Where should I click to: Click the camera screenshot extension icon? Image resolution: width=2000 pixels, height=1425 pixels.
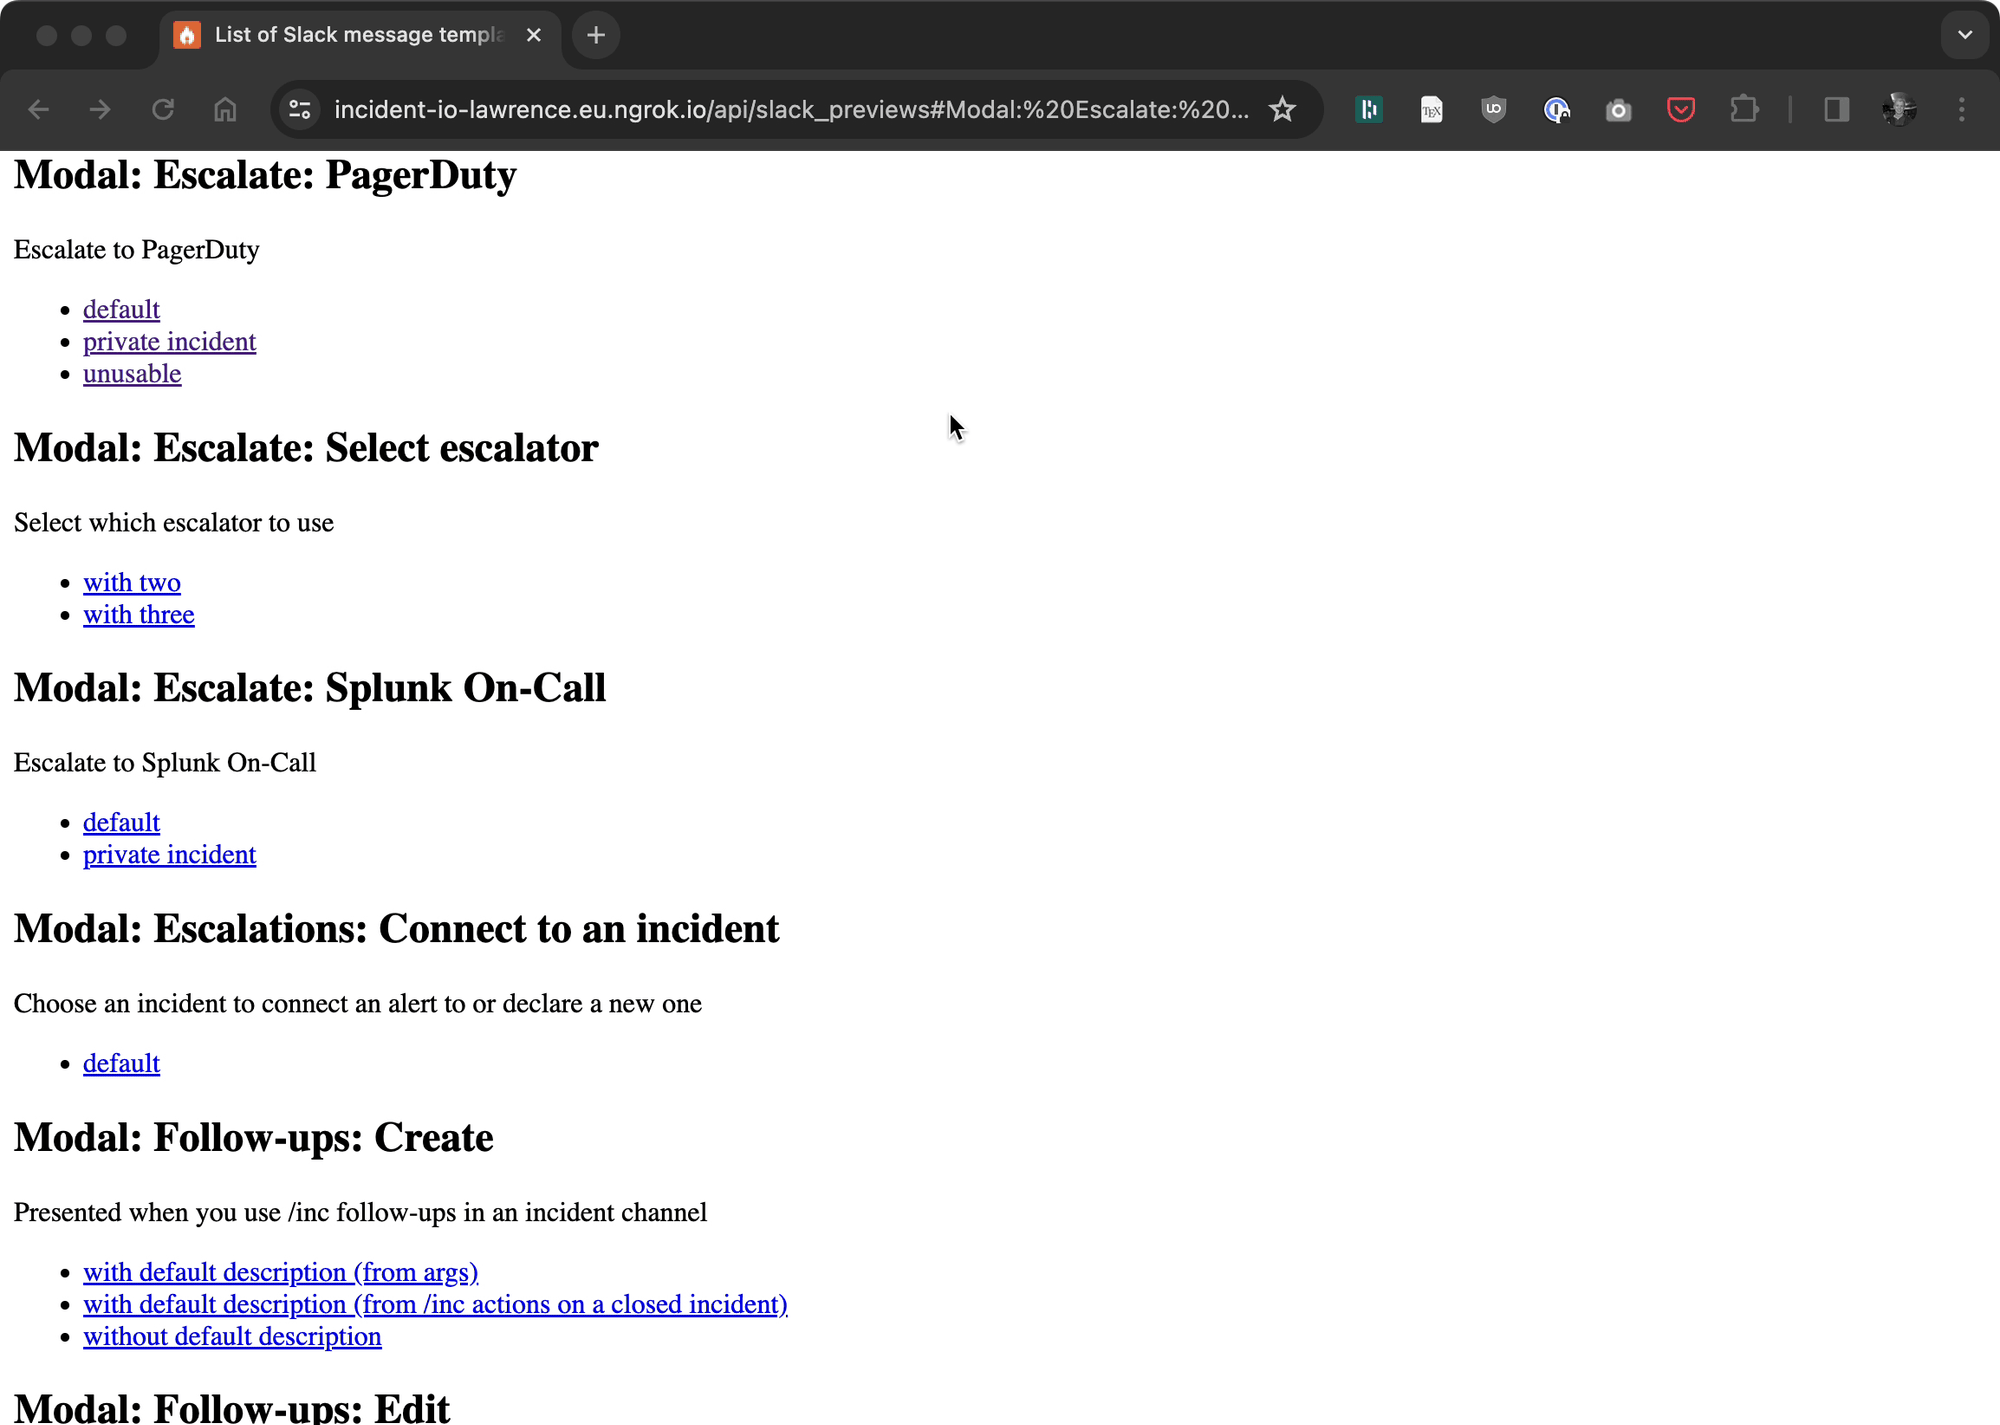[x=1618, y=110]
